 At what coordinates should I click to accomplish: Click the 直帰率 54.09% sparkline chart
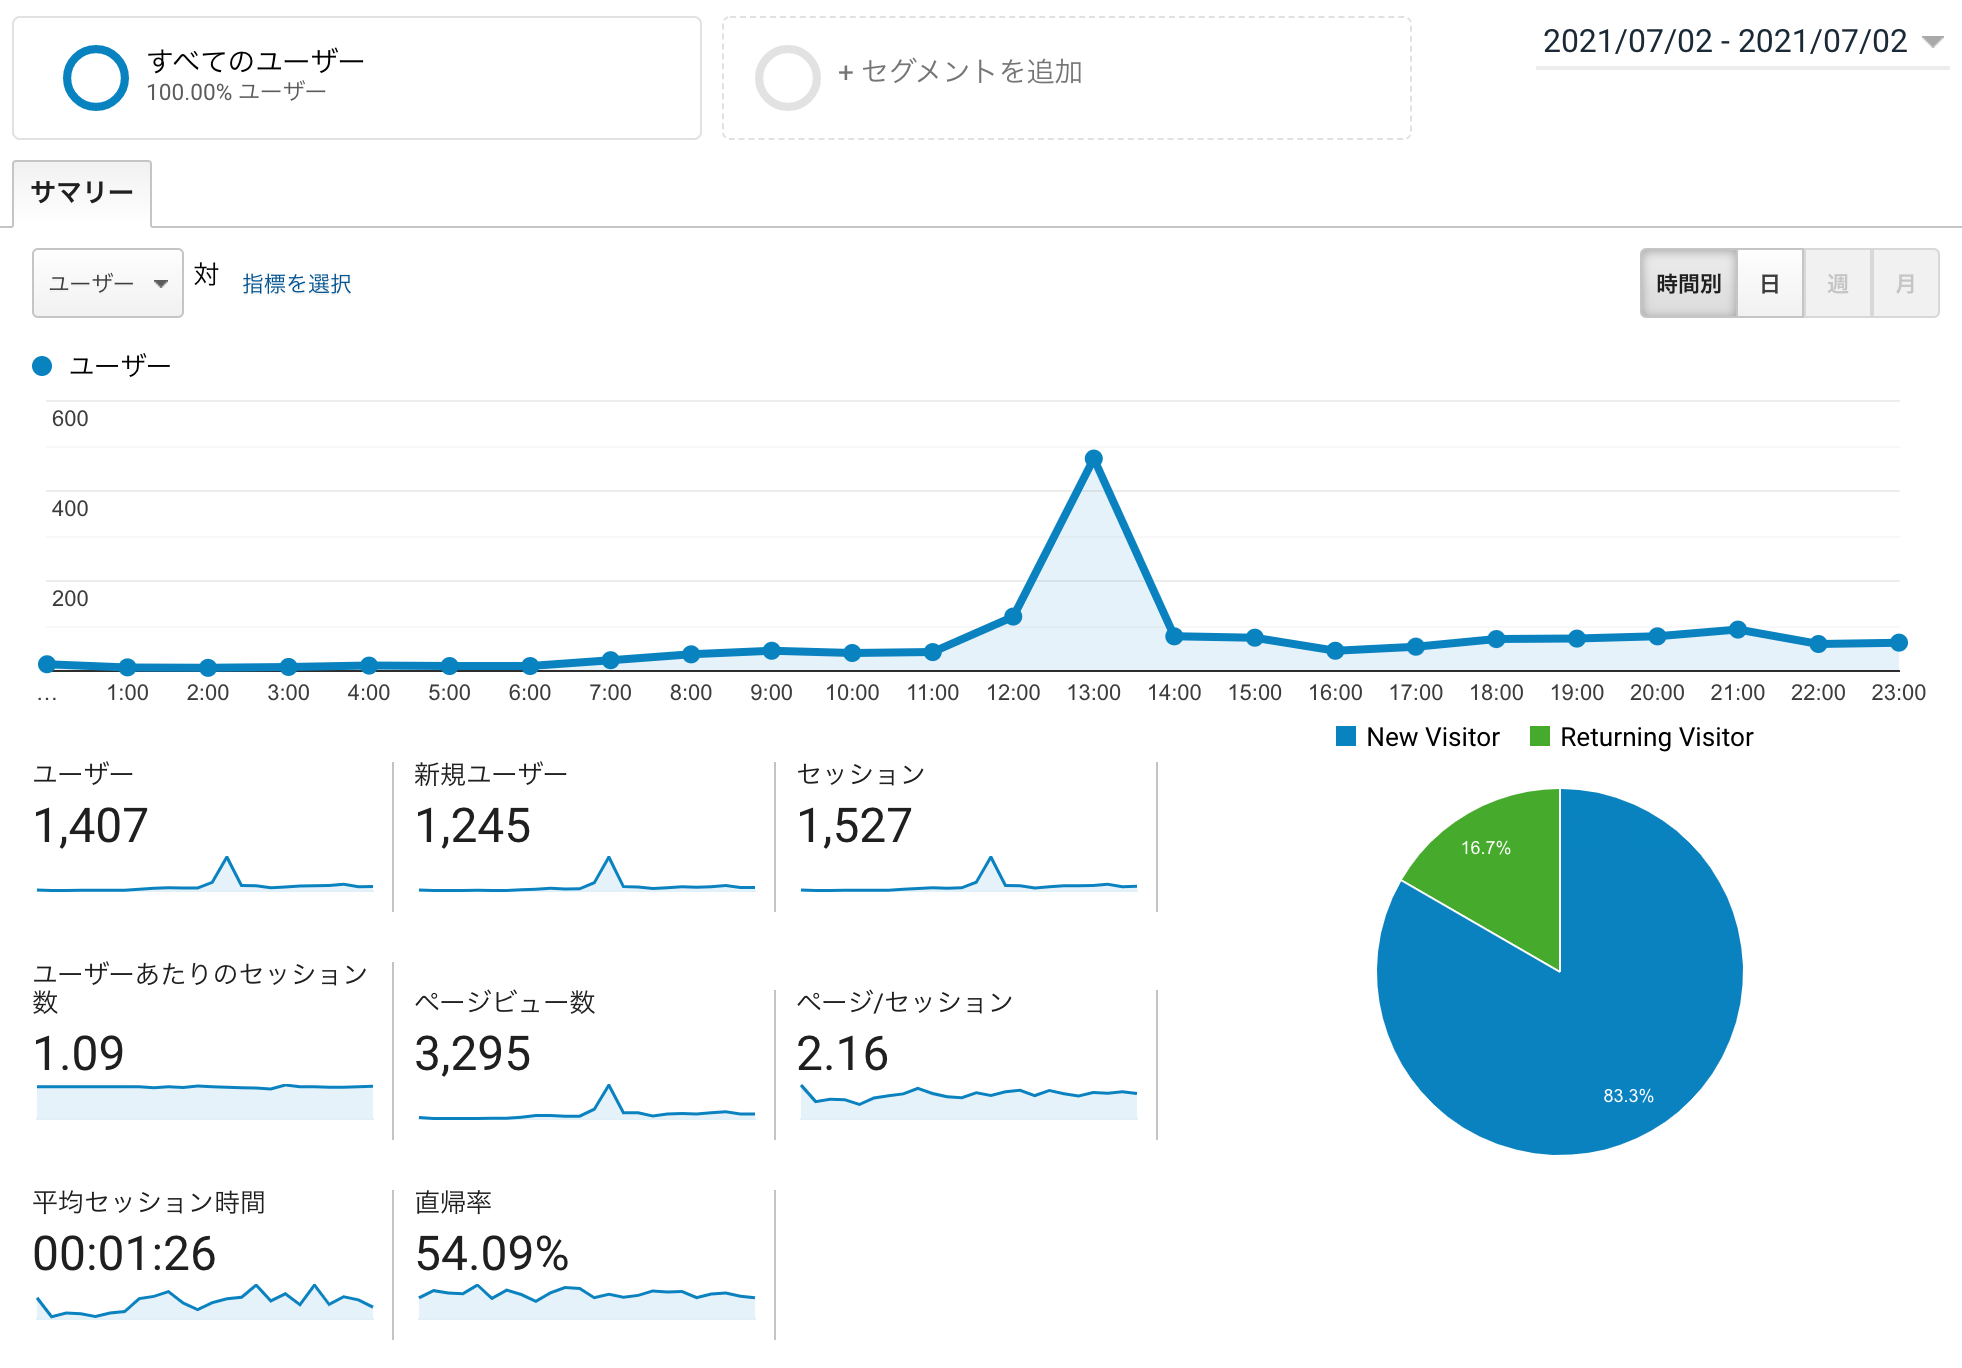point(586,1300)
